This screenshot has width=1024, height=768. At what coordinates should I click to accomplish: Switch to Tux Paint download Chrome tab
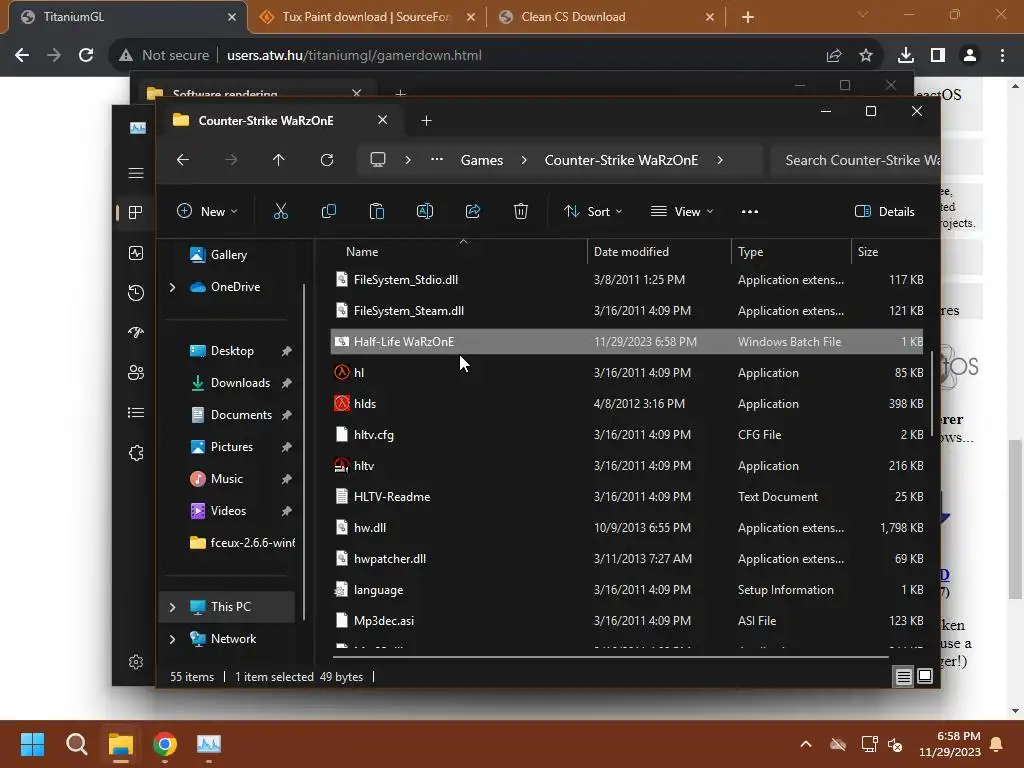pos(367,17)
